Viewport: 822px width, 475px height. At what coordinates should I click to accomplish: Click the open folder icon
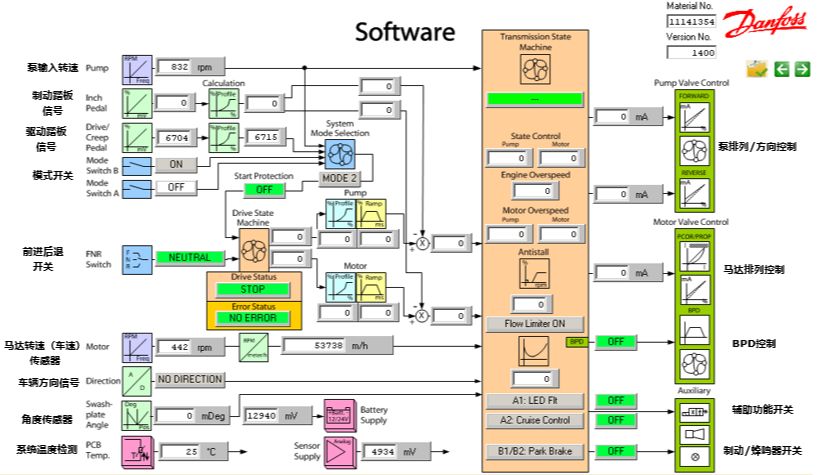757,69
